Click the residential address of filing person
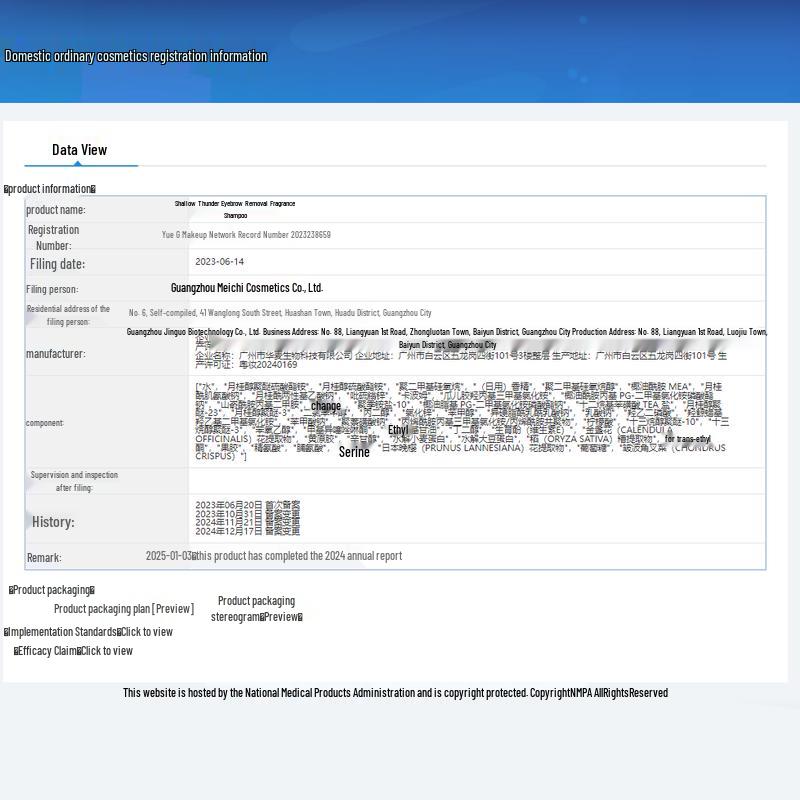 pos(280,313)
